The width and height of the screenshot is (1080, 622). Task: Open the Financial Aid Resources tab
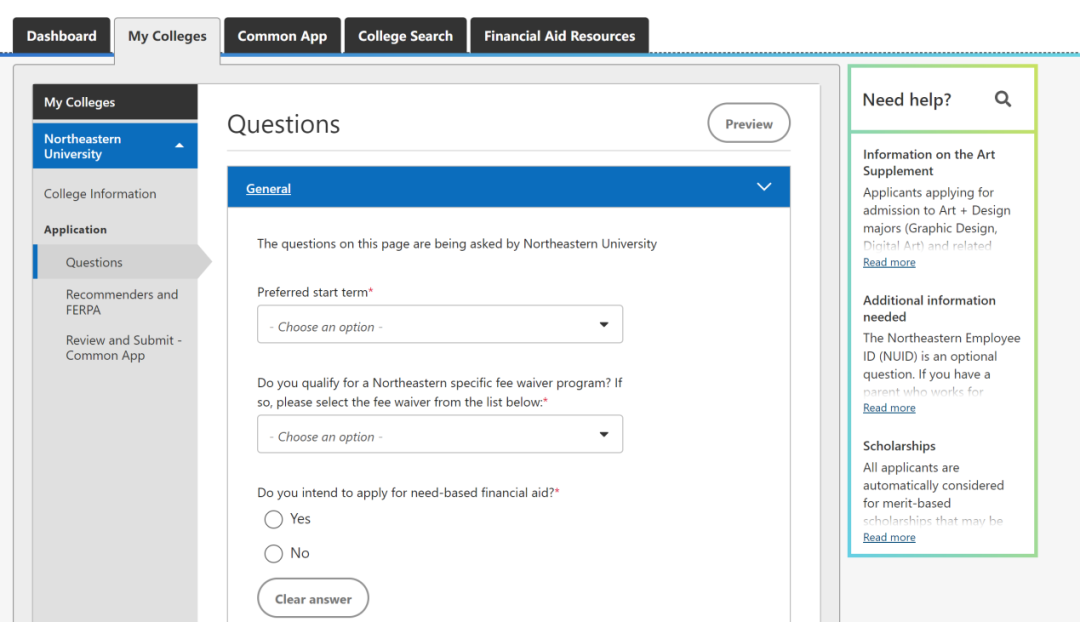point(559,36)
